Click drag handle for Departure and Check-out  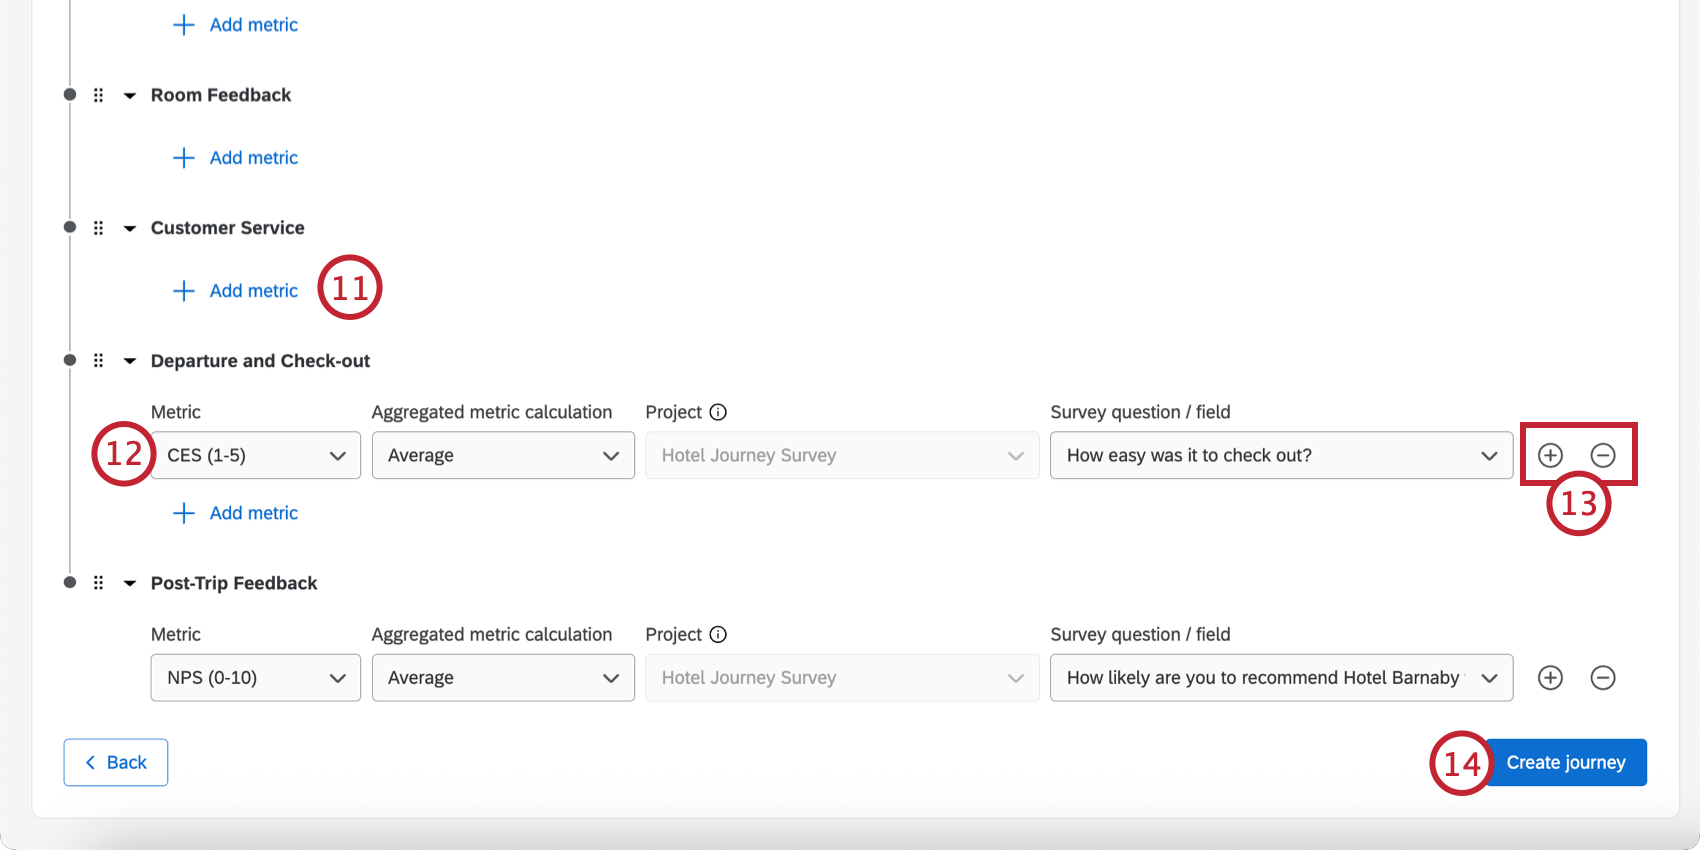98,361
